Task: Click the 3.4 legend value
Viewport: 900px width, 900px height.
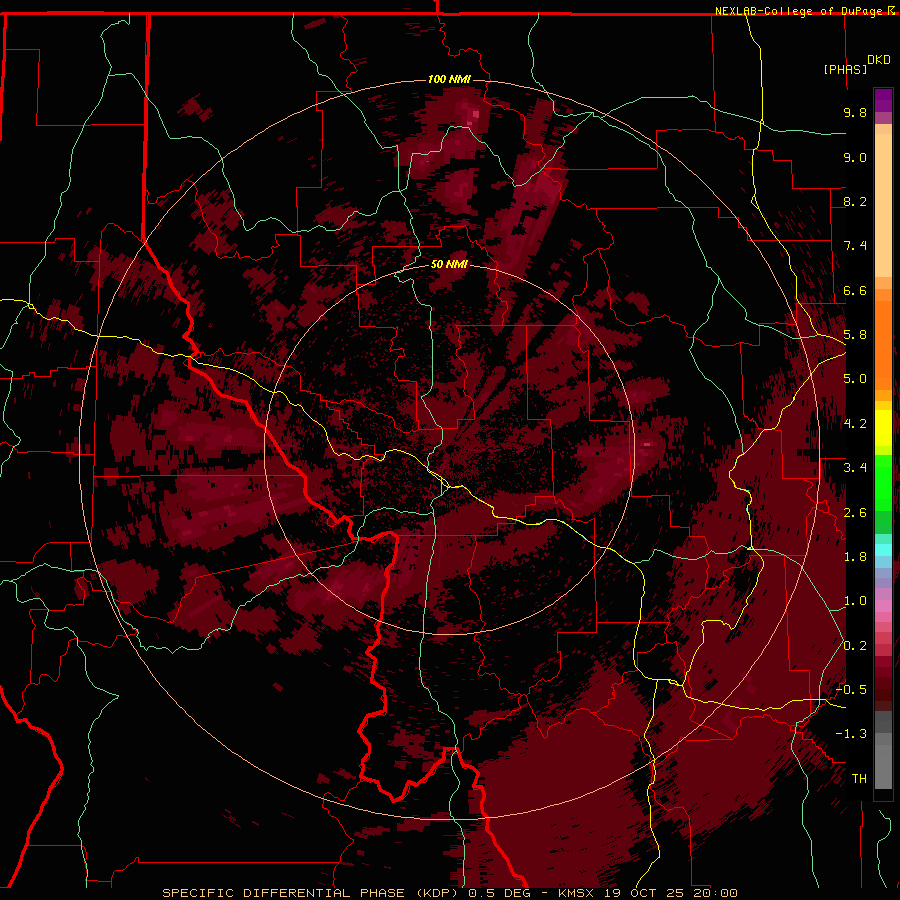Action: coord(855,468)
